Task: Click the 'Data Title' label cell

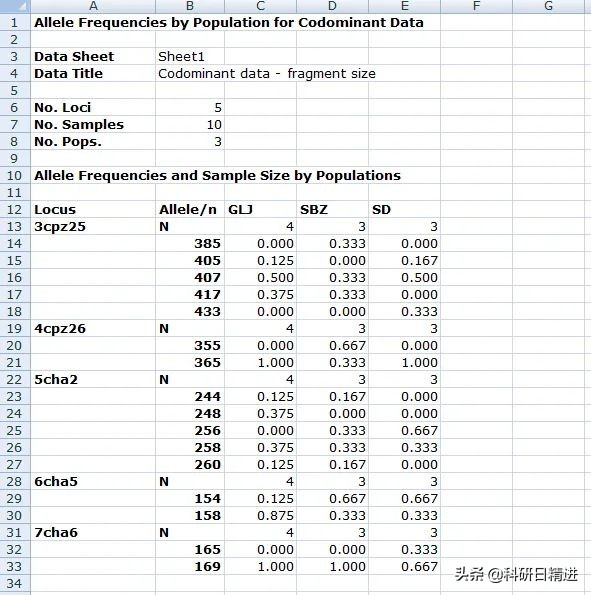Action: [93, 74]
